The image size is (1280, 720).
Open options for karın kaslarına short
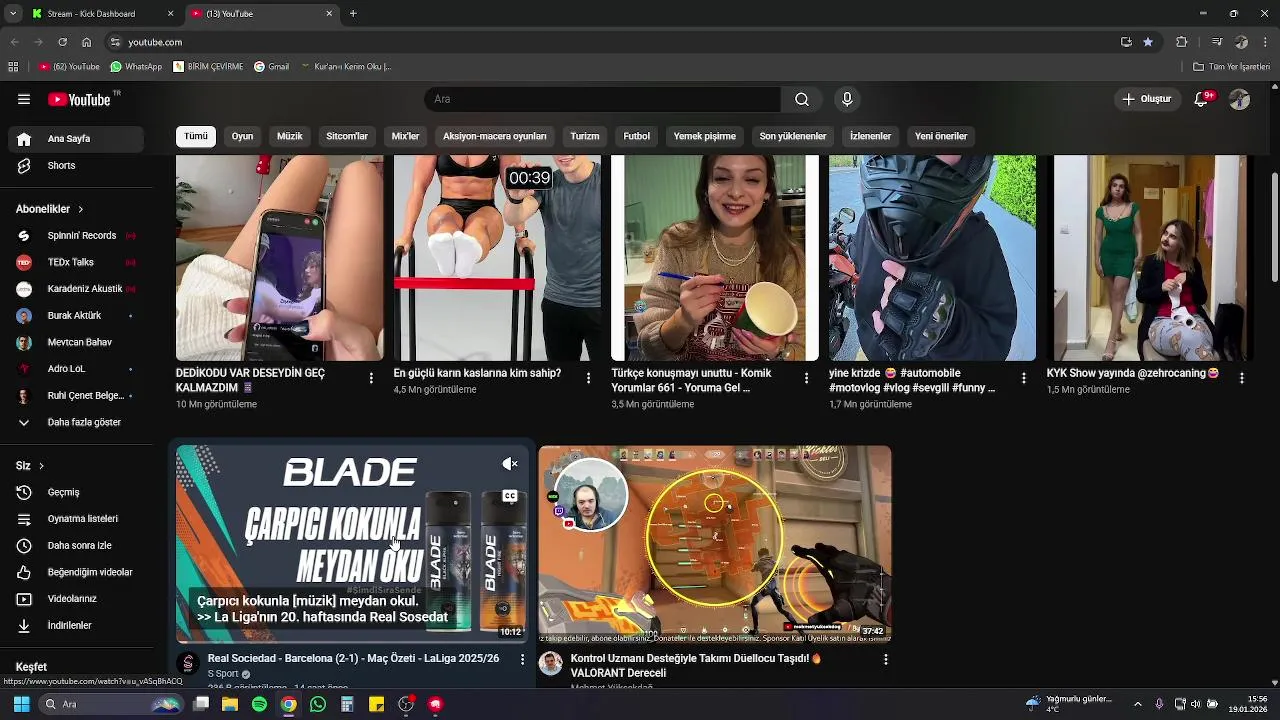click(x=588, y=378)
